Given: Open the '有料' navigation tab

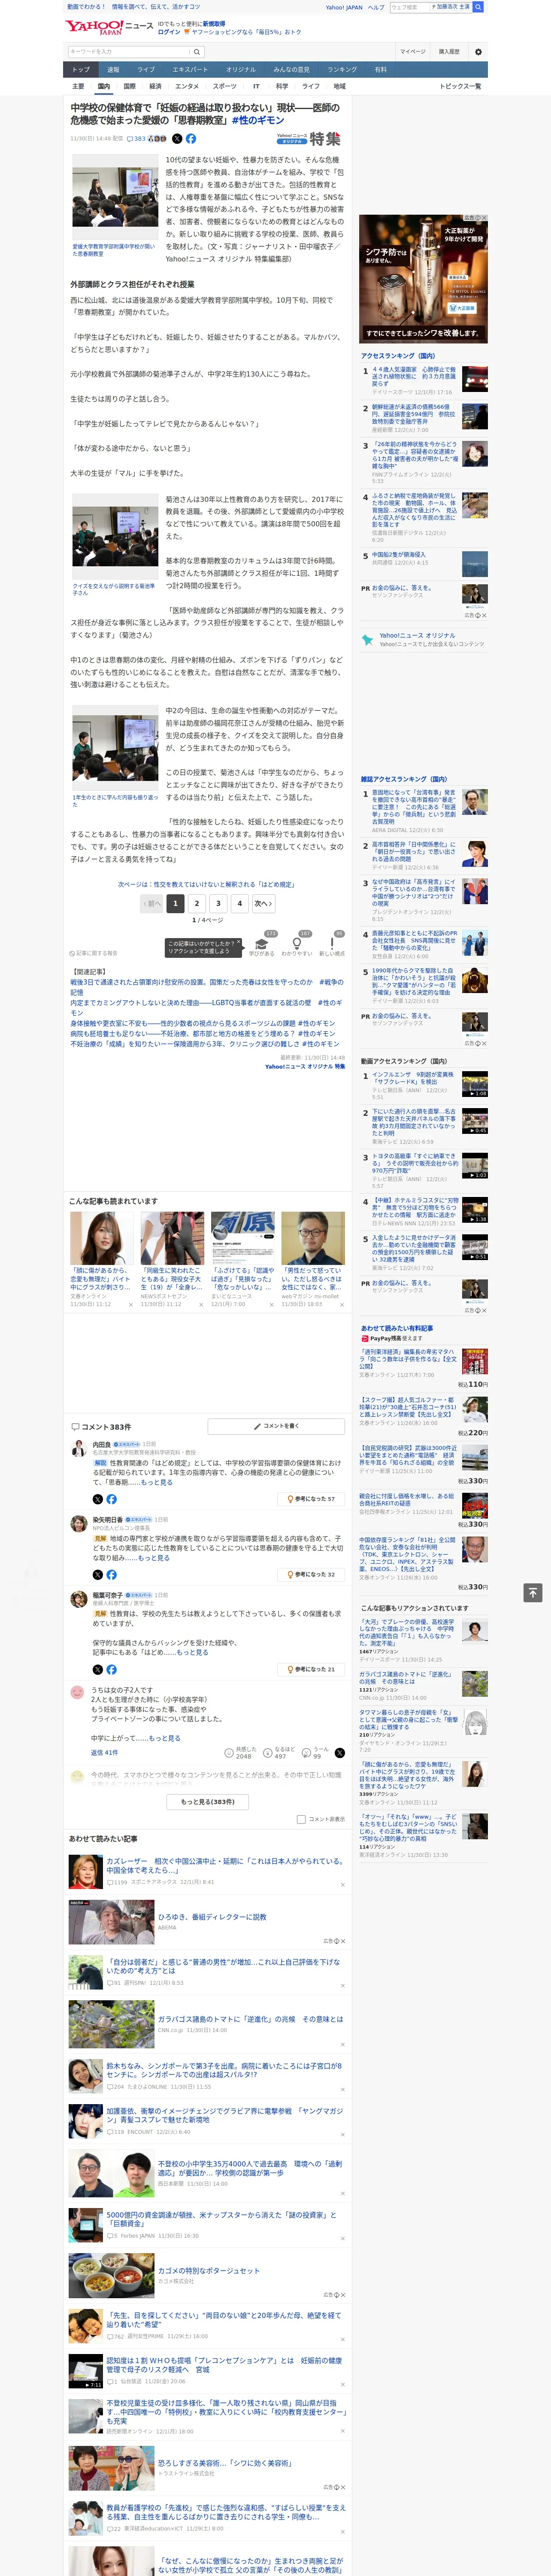Looking at the screenshot, I should (x=380, y=69).
